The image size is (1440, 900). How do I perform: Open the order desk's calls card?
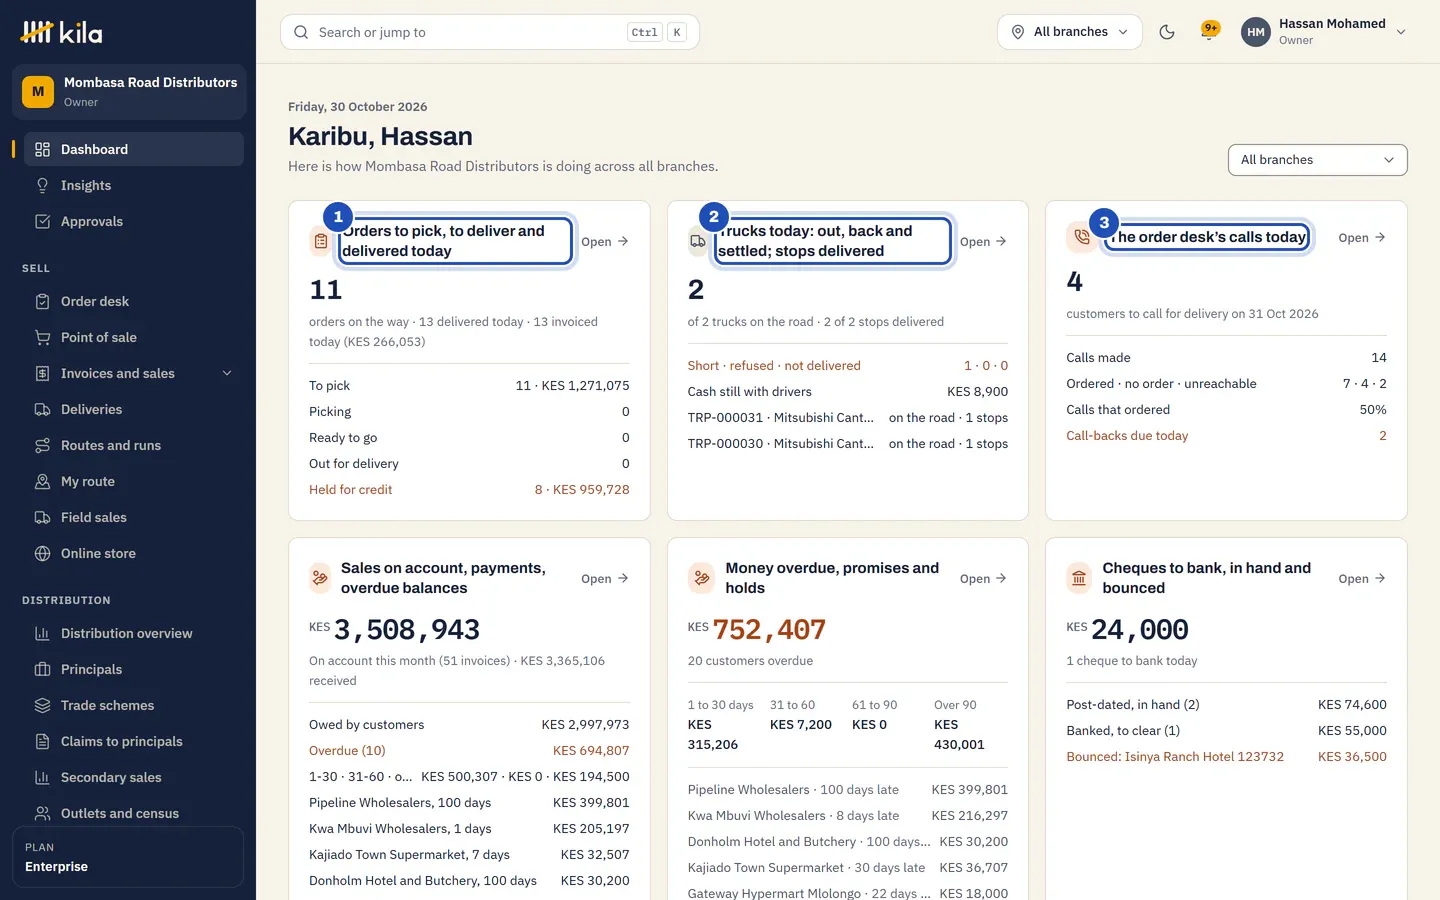click(1362, 237)
